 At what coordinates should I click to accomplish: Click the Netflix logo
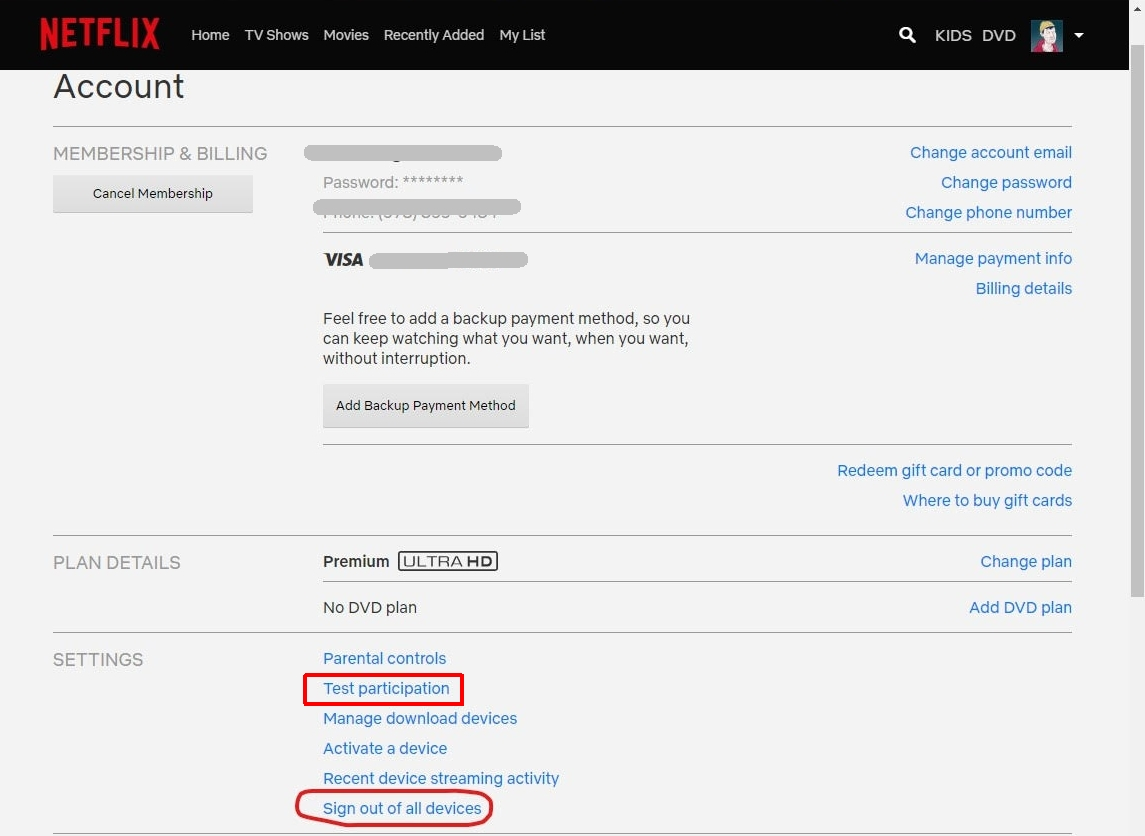(100, 34)
